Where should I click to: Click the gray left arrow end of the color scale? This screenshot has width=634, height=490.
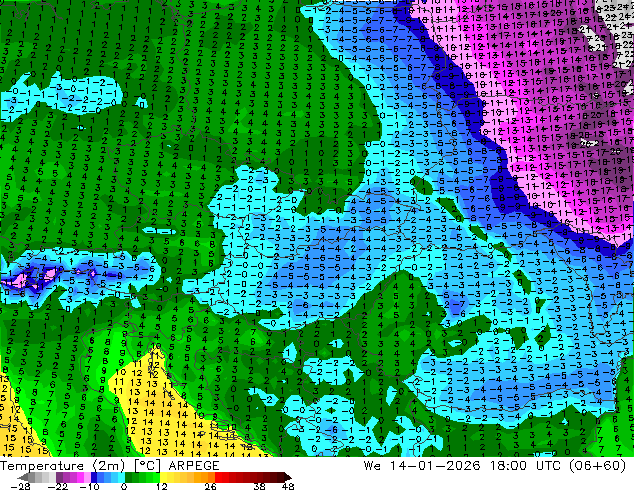[23, 477]
